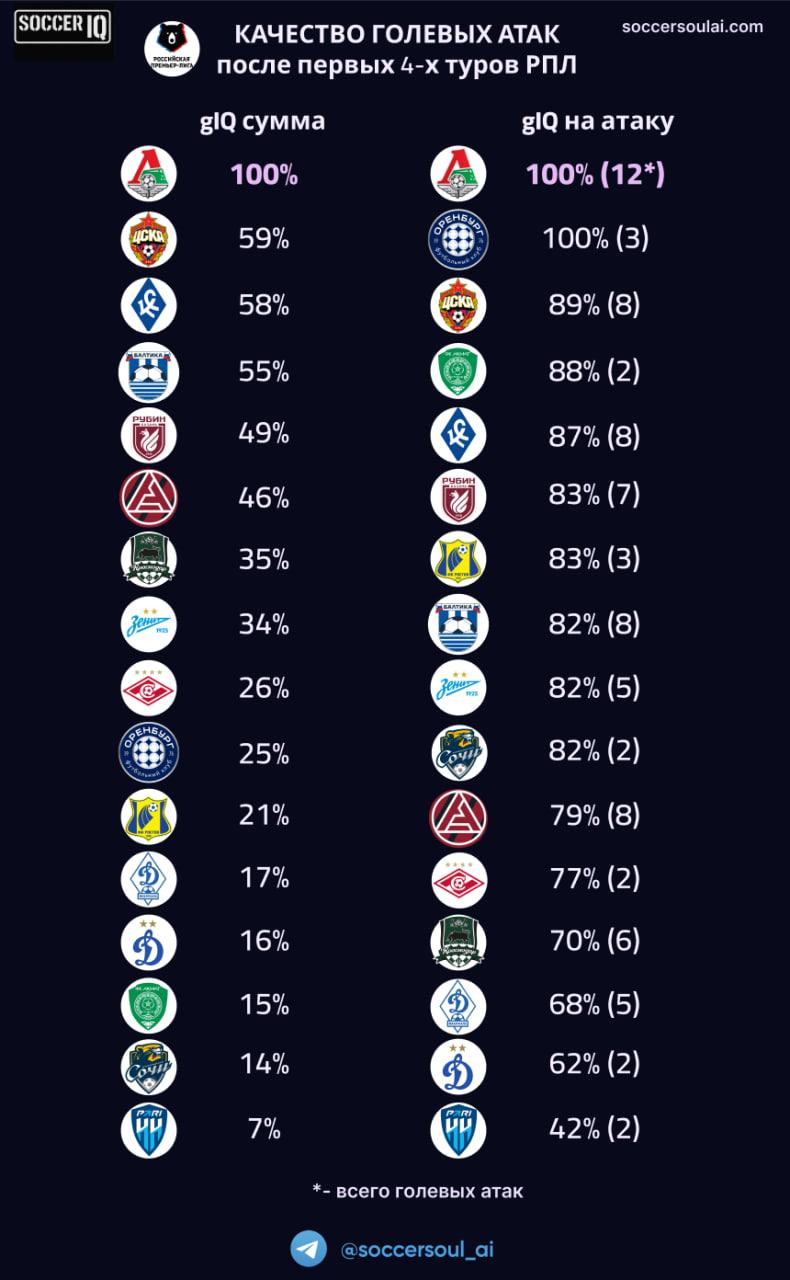Click the Orenburg logo beside 100% (3)

click(x=458, y=240)
